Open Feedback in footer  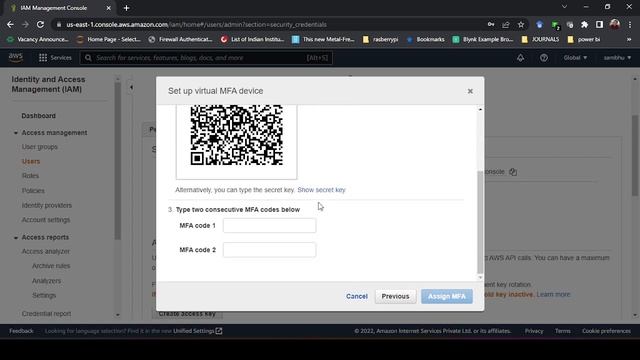pyautogui.click(x=21, y=331)
